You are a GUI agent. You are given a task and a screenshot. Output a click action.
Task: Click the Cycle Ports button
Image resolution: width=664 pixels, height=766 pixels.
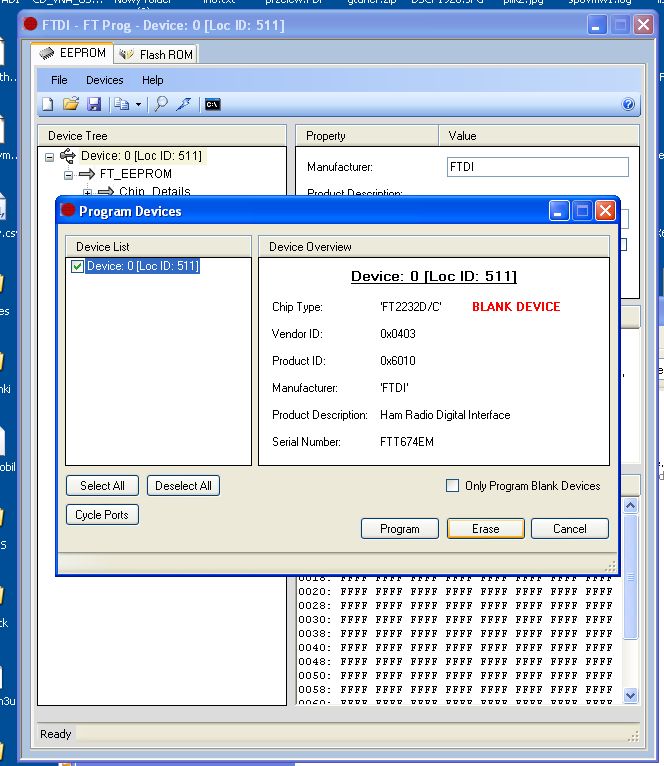point(102,515)
